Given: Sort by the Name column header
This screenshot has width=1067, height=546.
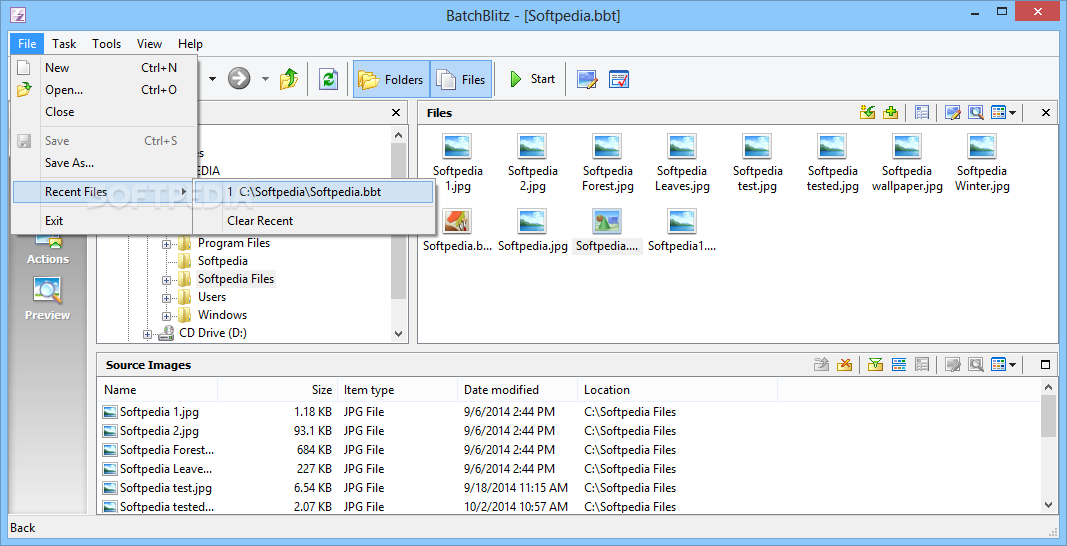Looking at the screenshot, I should point(158,390).
